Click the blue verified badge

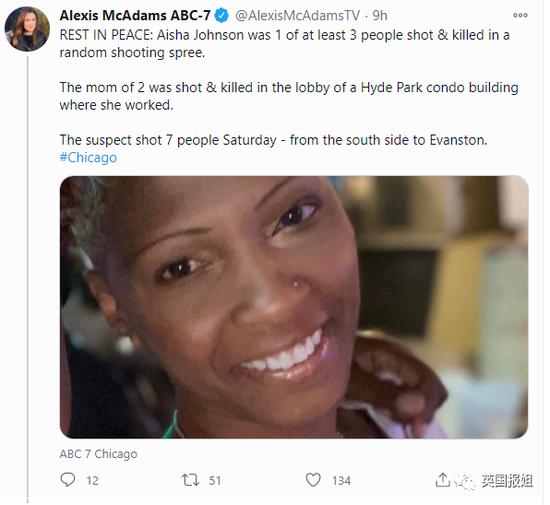point(222,16)
